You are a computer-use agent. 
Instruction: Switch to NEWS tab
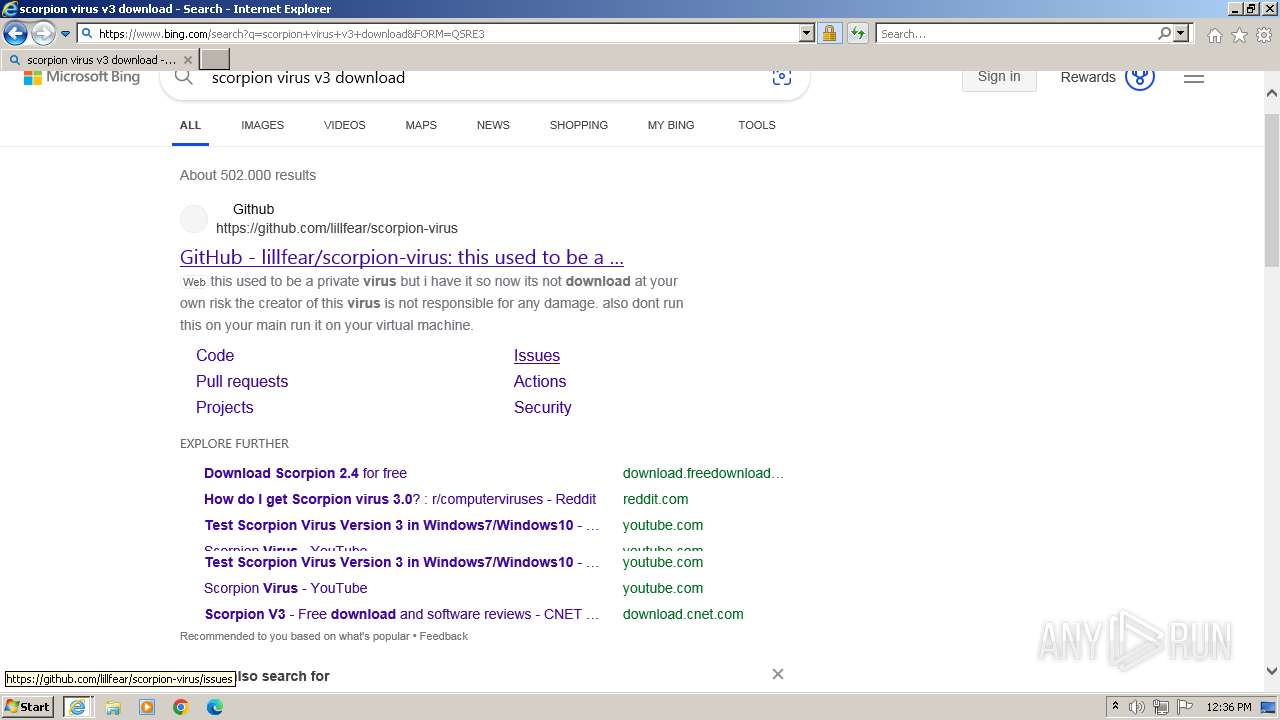[x=493, y=125]
